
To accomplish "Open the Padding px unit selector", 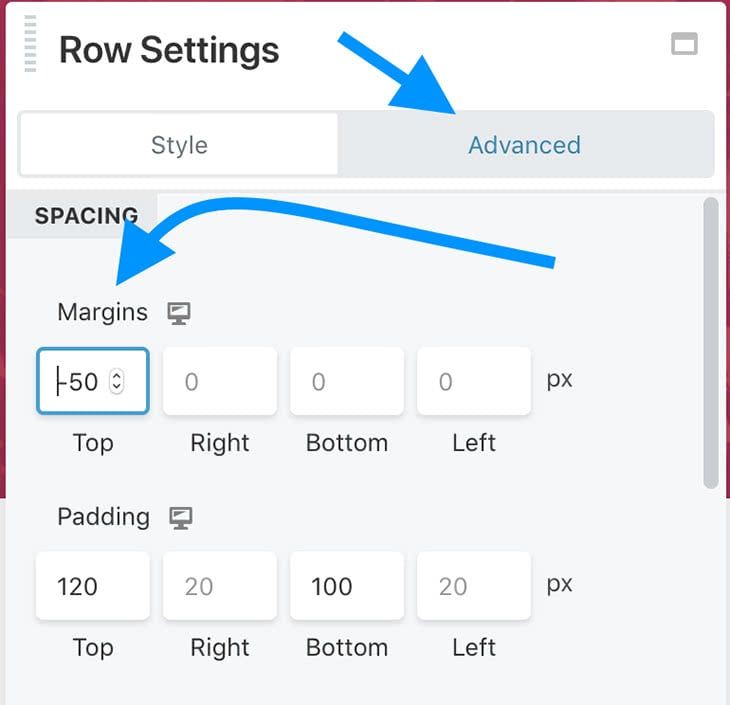I will 559,584.
